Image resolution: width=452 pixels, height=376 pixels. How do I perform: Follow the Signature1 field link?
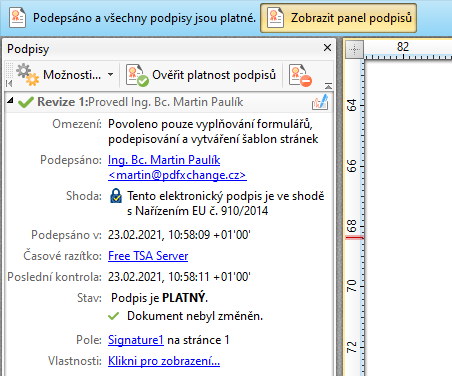pos(136,340)
